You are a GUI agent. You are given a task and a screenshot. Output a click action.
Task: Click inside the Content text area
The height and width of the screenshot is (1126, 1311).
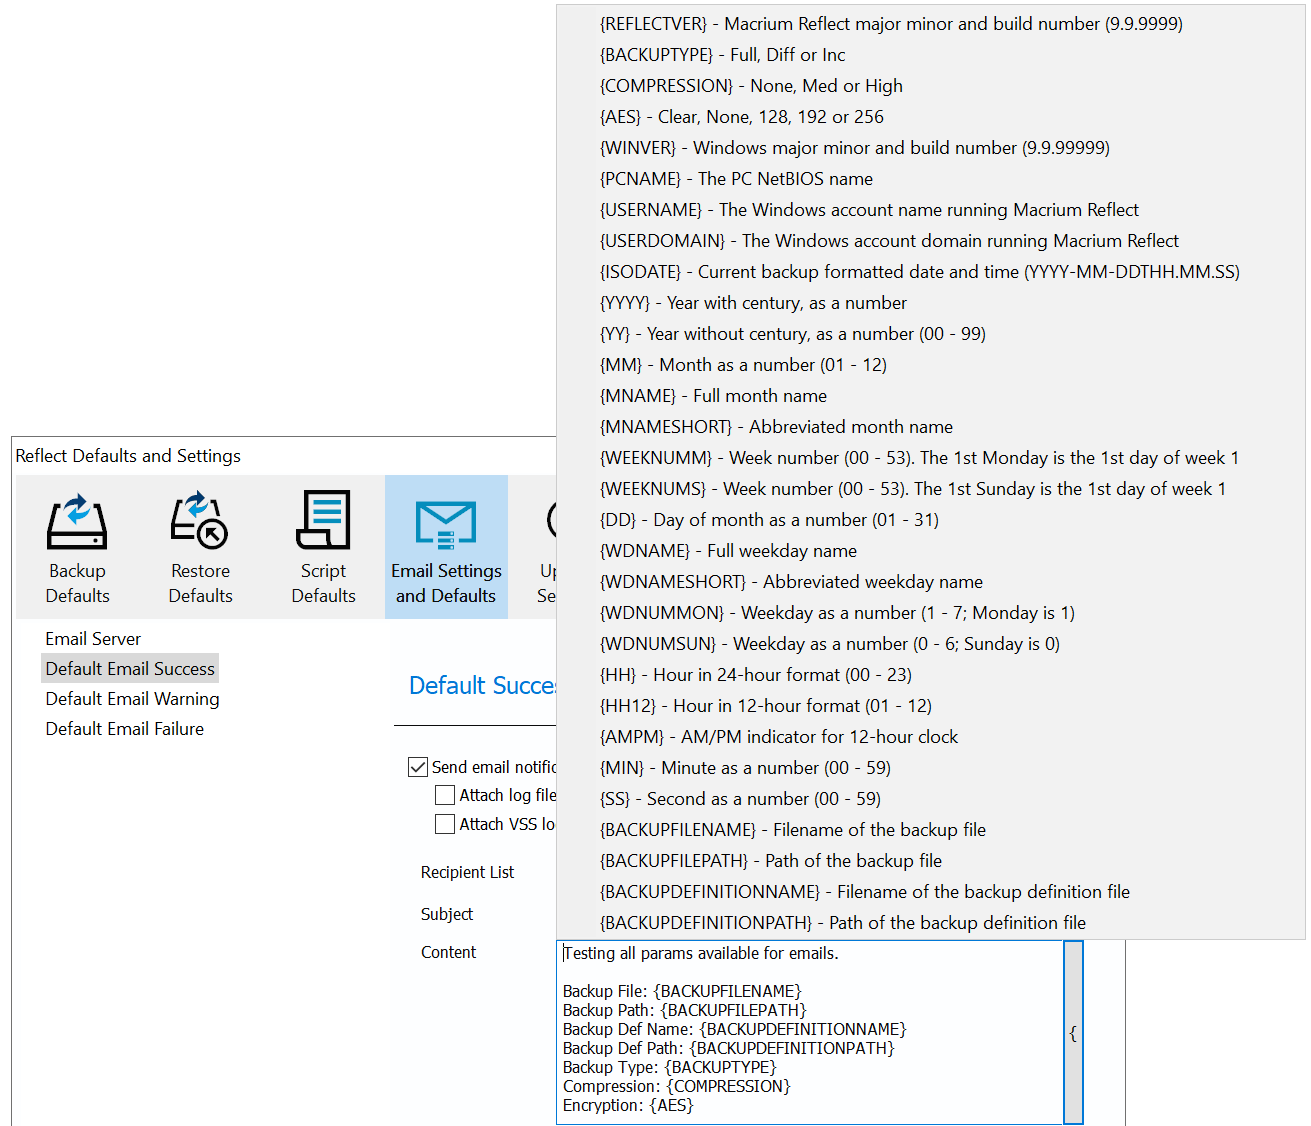click(x=809, y=1033)
